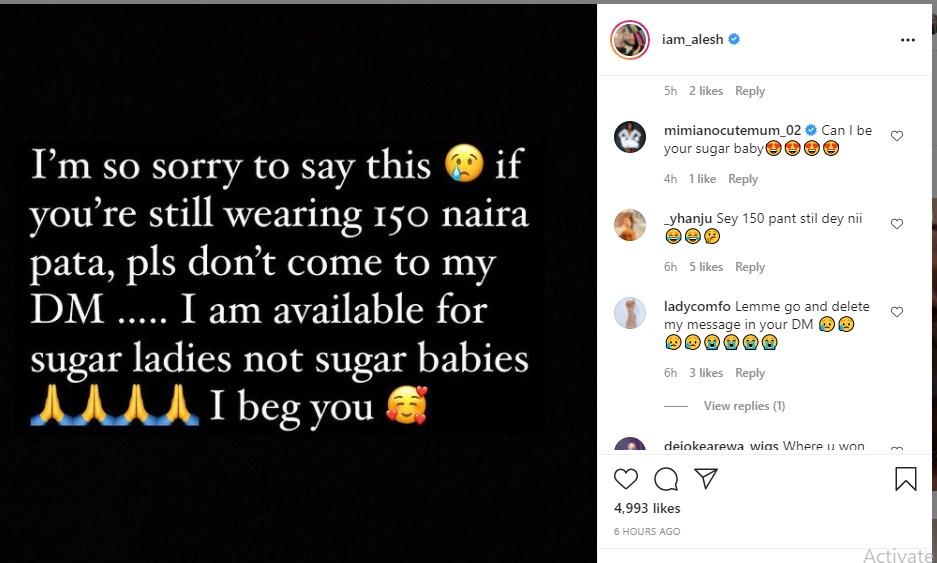
Task: Open the three-dot more options menu
Action: point(907,40)
